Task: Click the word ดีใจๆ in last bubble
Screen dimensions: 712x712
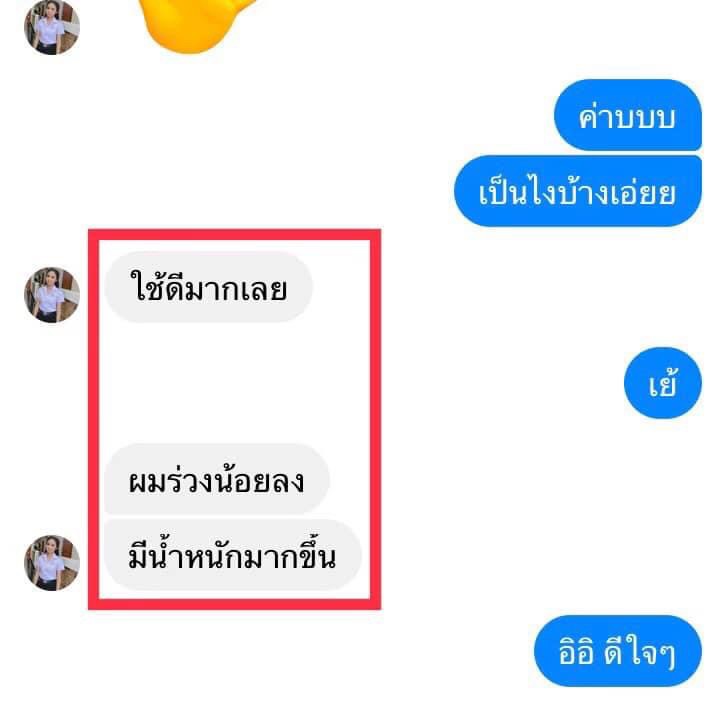Action: coord(640,652)
